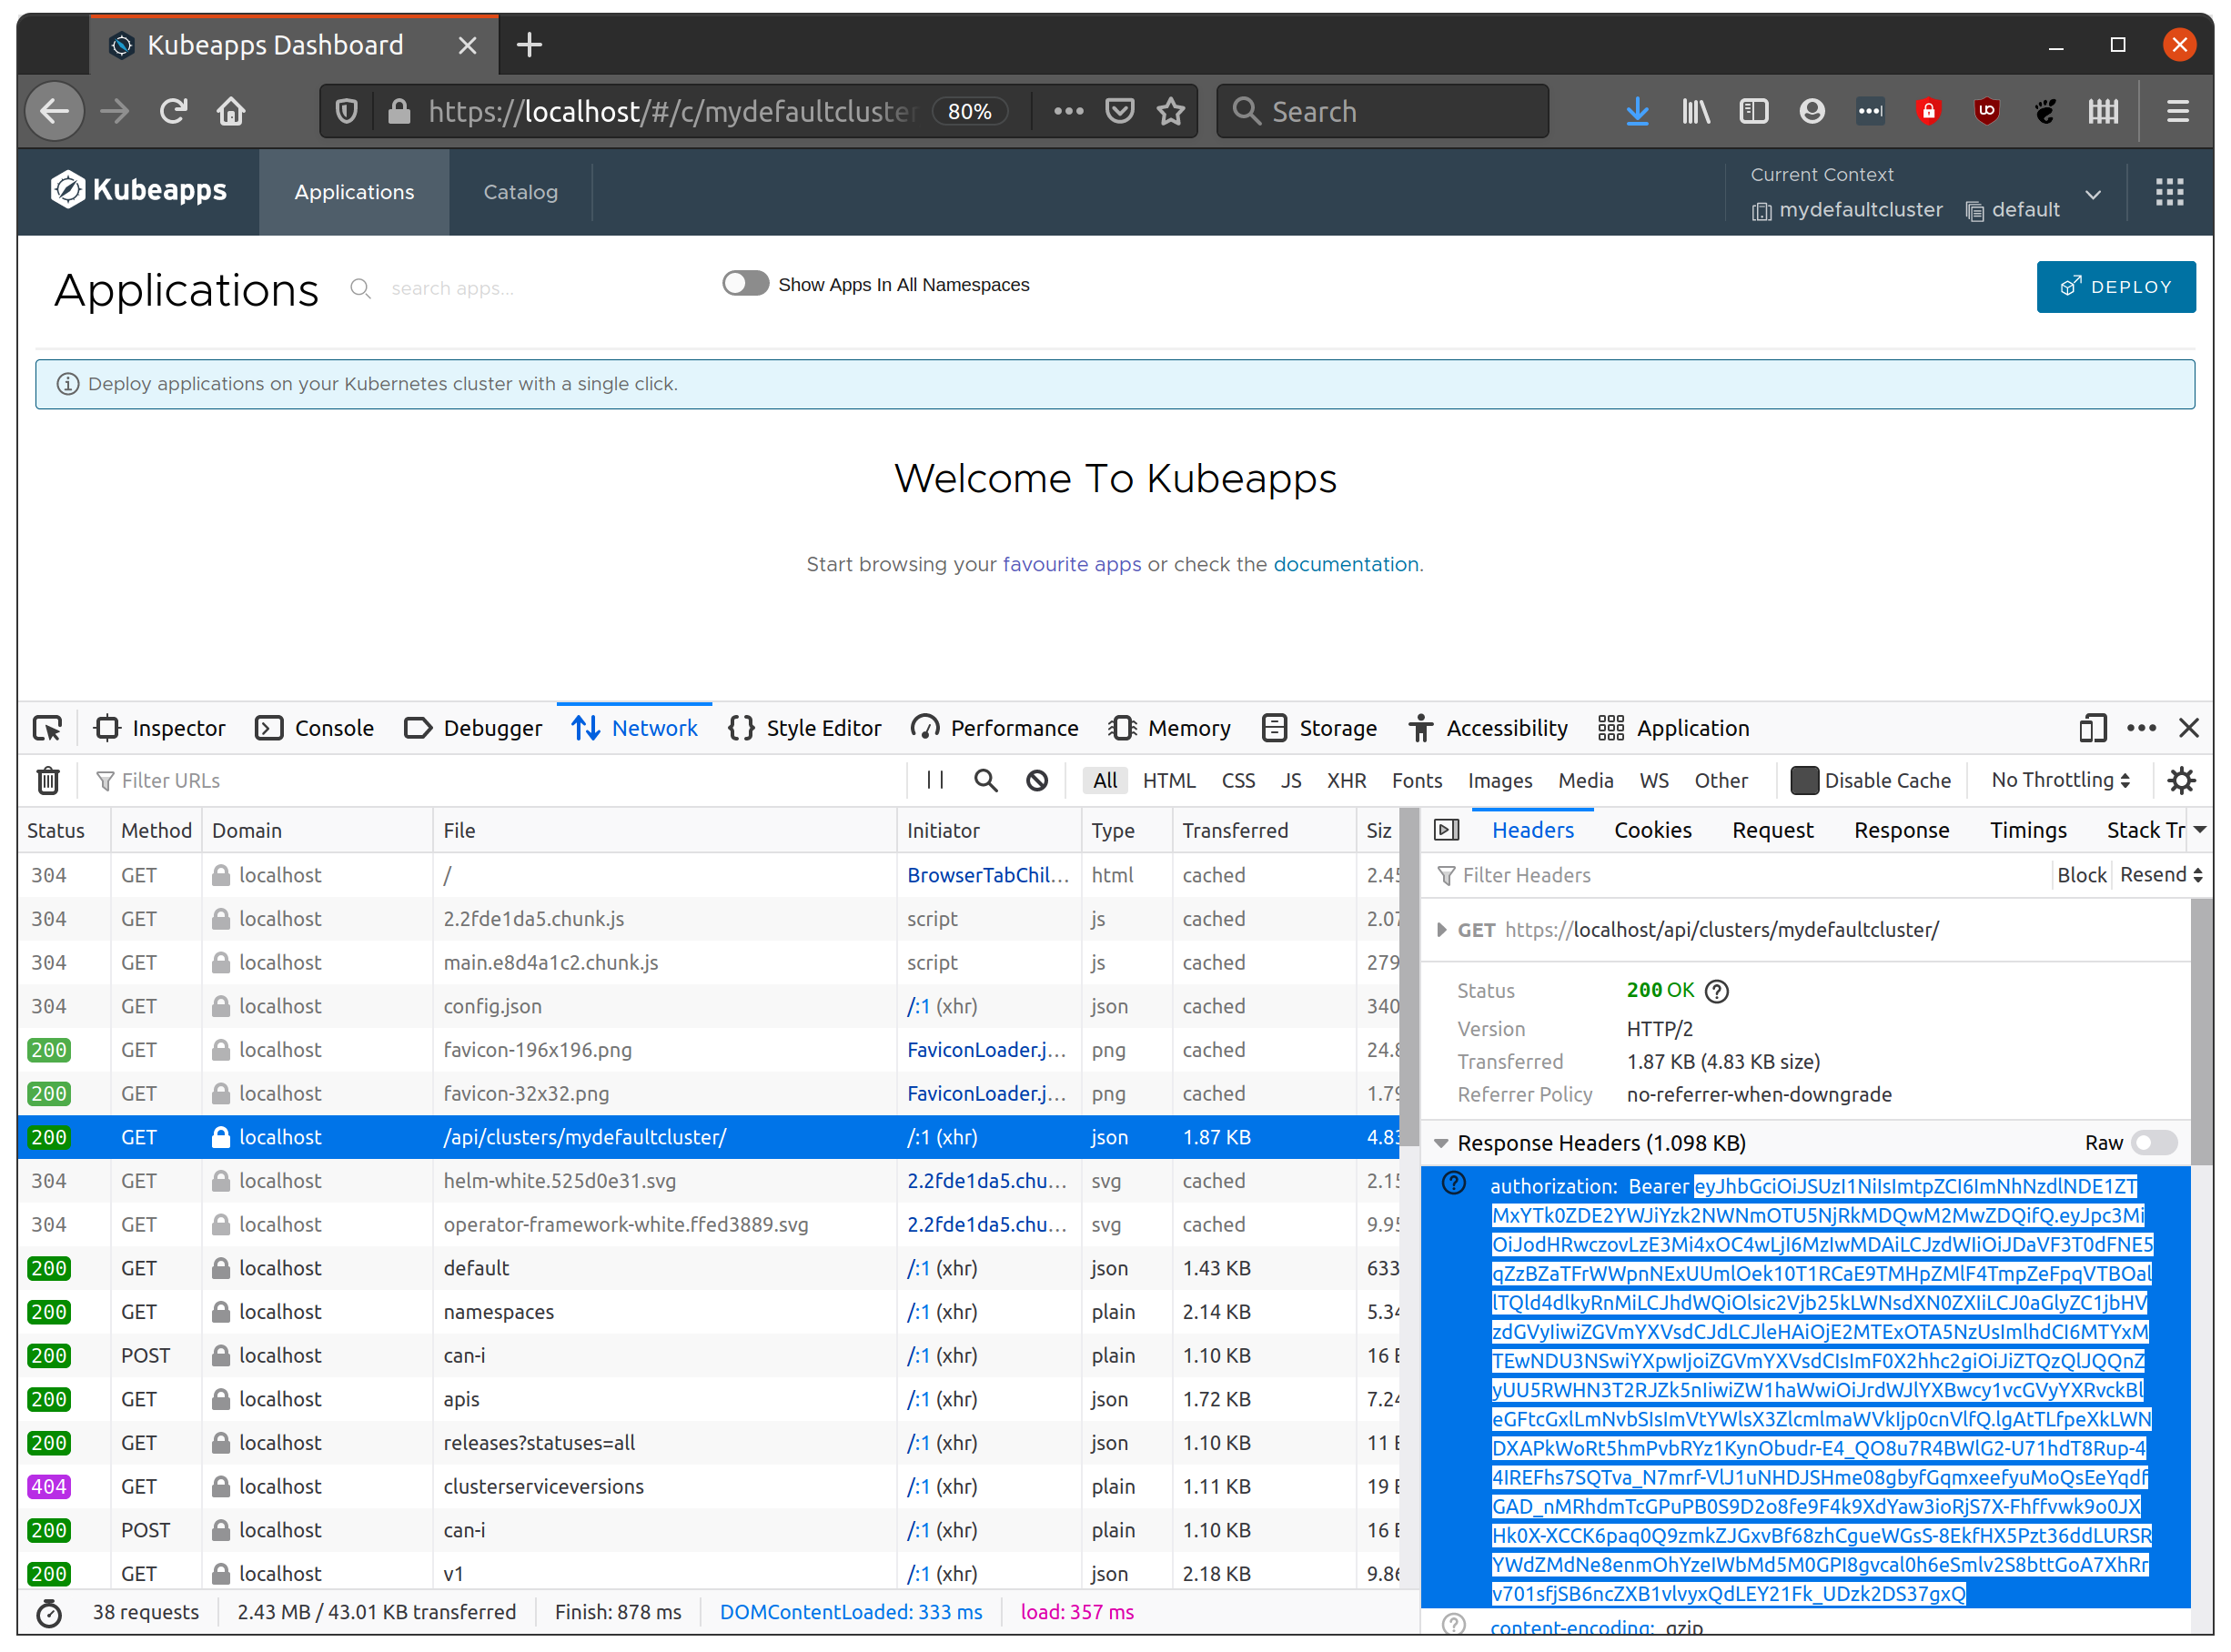Open the documentation link
The width and height of the screenshot is (2231, 1652).
1345,564
